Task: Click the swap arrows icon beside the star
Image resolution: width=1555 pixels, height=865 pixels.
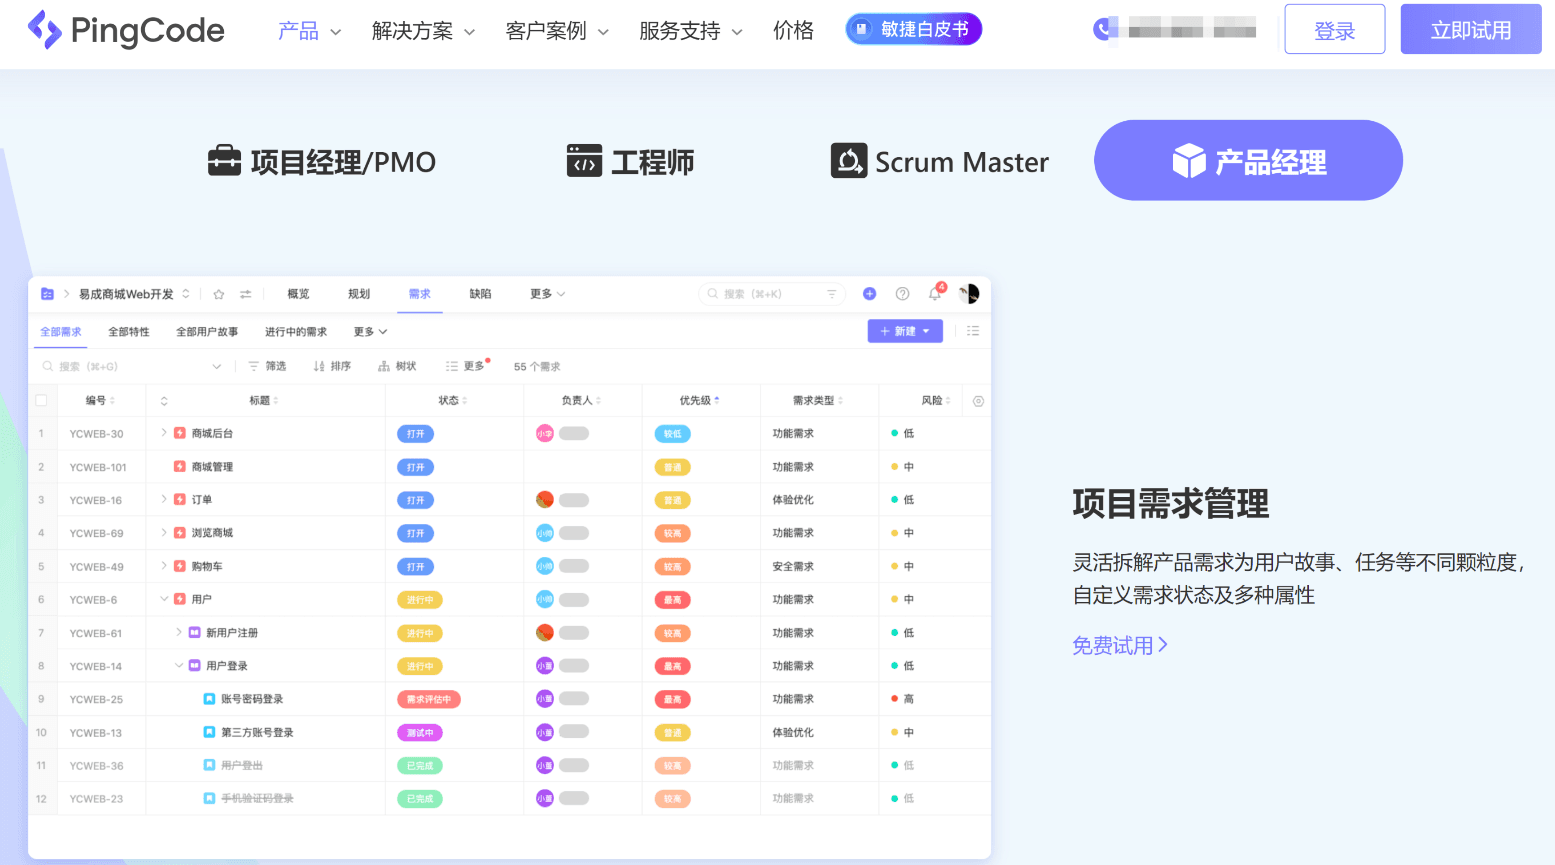Action: click(x=246, y=294)
